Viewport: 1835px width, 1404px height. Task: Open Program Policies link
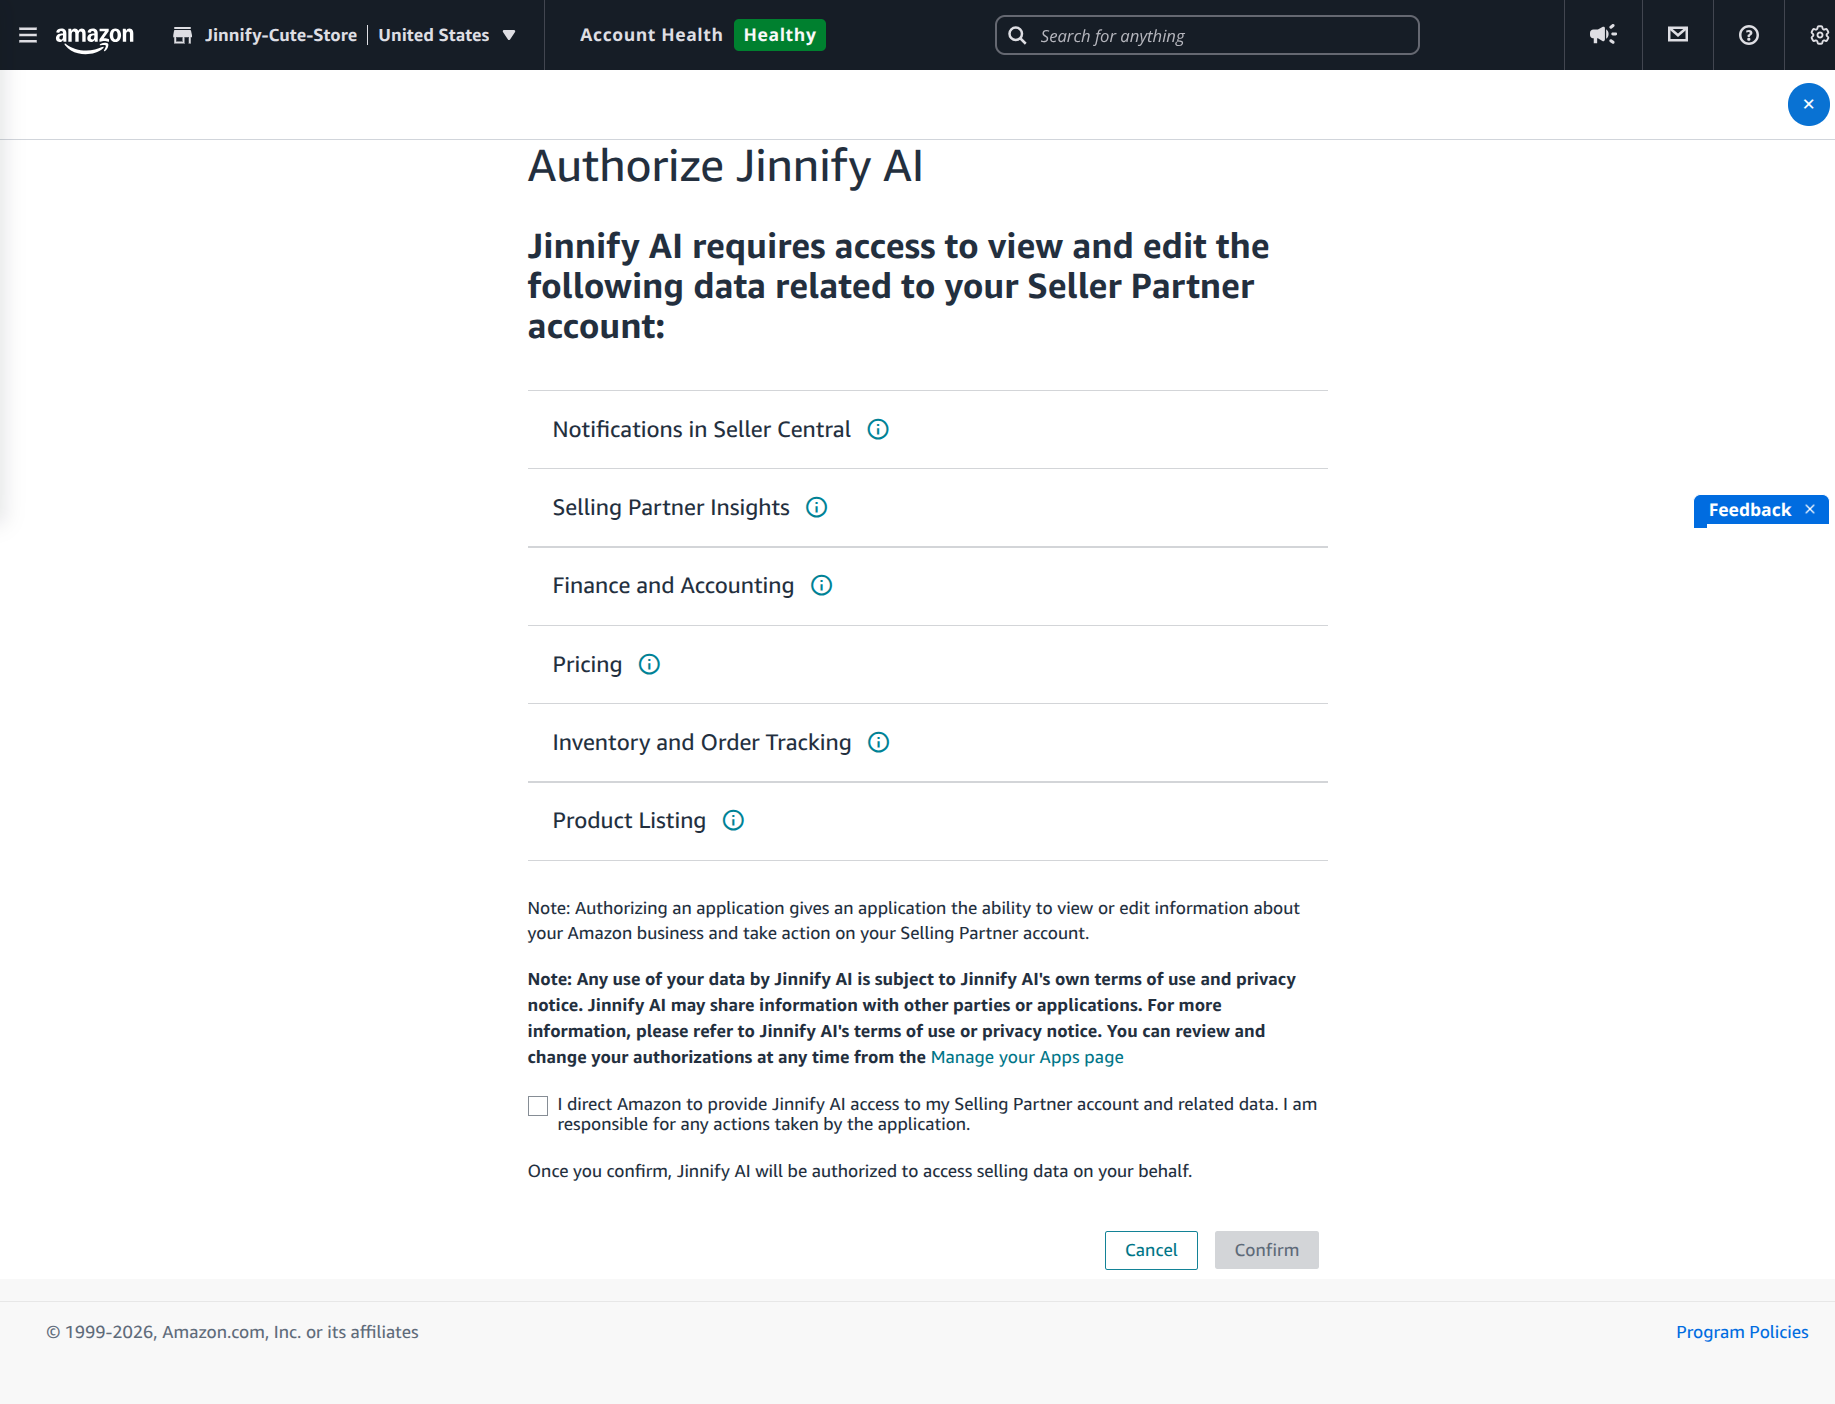coord(1742,1332)
